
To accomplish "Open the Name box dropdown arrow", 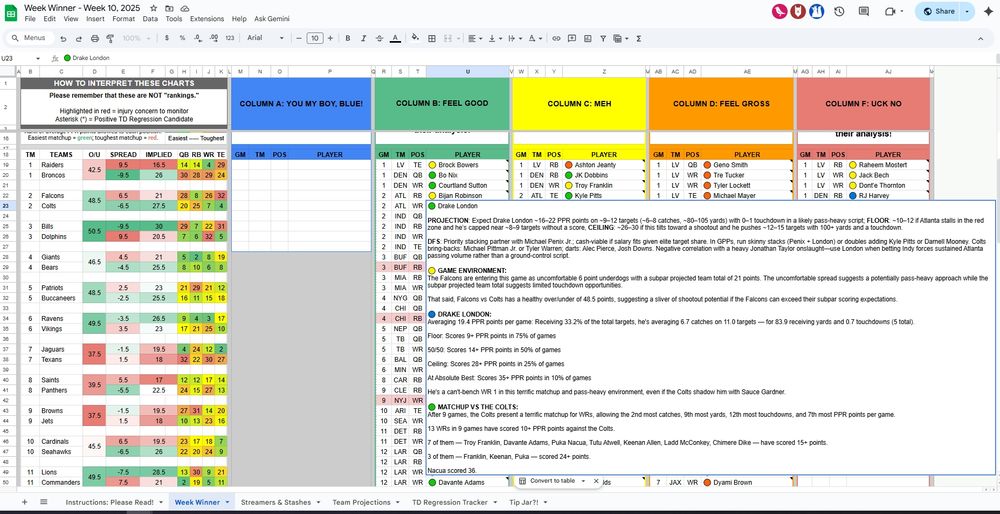I will coord(40,58).
